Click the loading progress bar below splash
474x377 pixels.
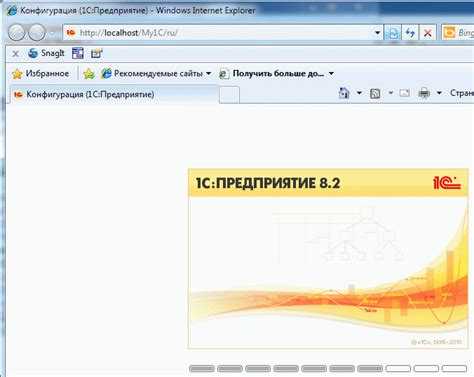point(328,369)
